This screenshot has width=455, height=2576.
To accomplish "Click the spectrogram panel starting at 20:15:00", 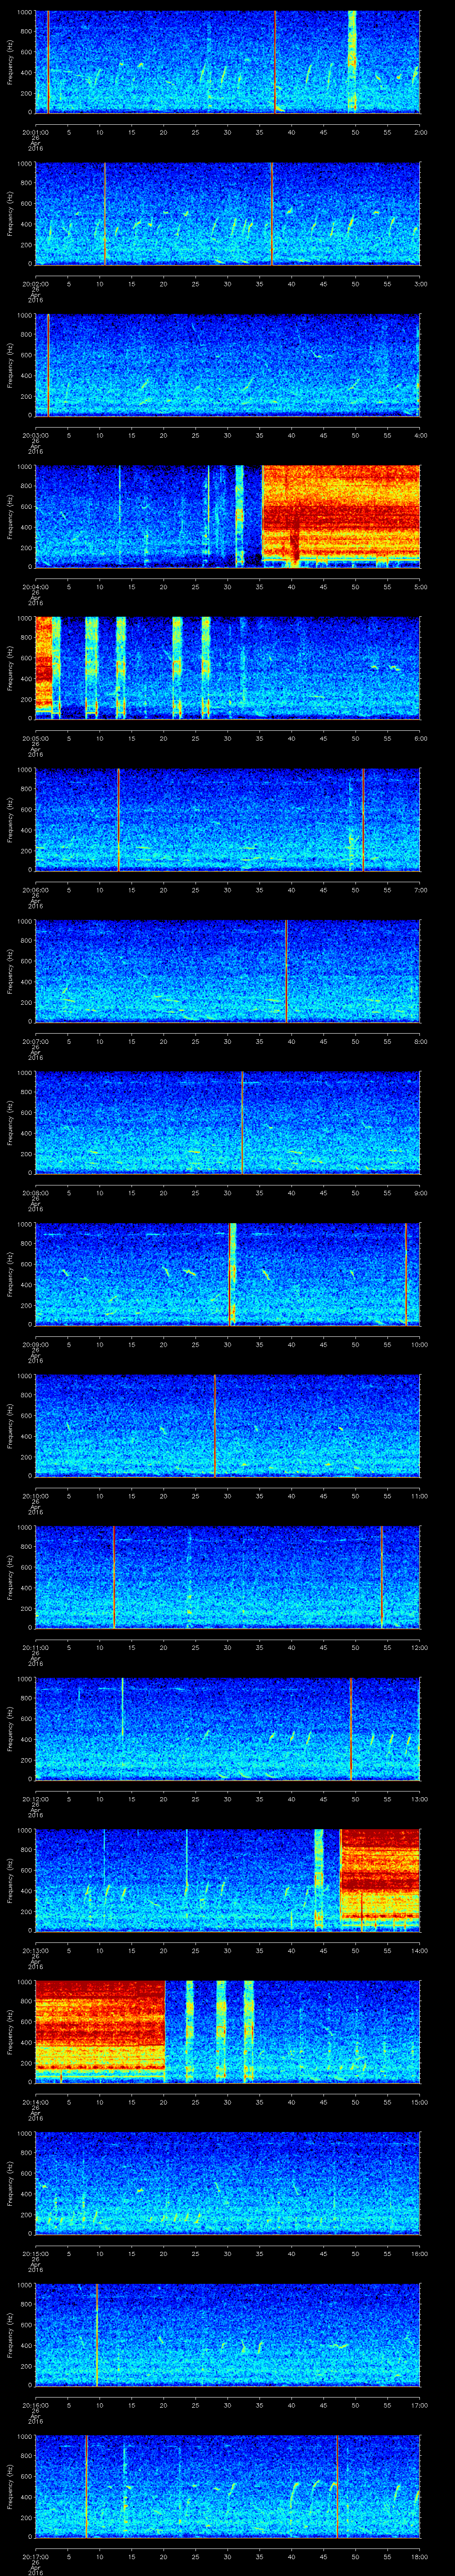I will pyautogui.click(x=227, y=2183).
